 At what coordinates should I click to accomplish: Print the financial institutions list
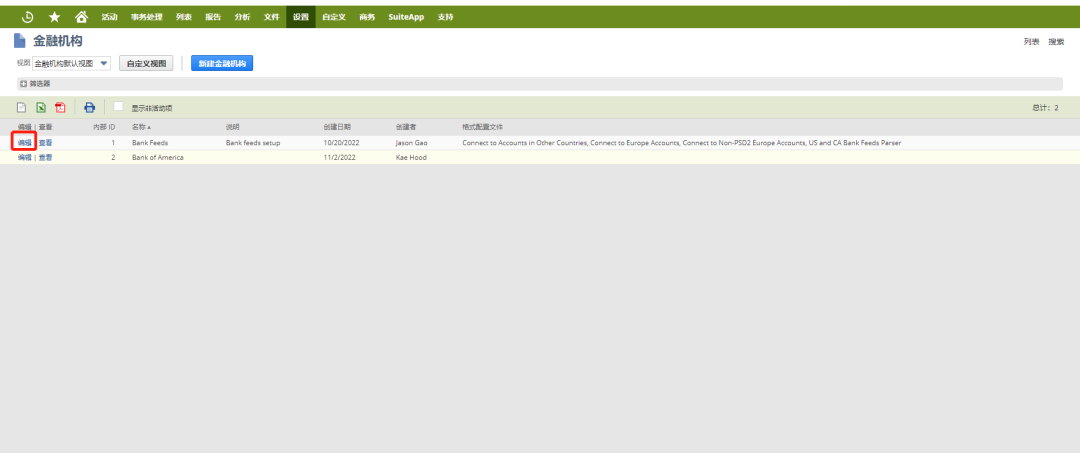tap(90, 107)
